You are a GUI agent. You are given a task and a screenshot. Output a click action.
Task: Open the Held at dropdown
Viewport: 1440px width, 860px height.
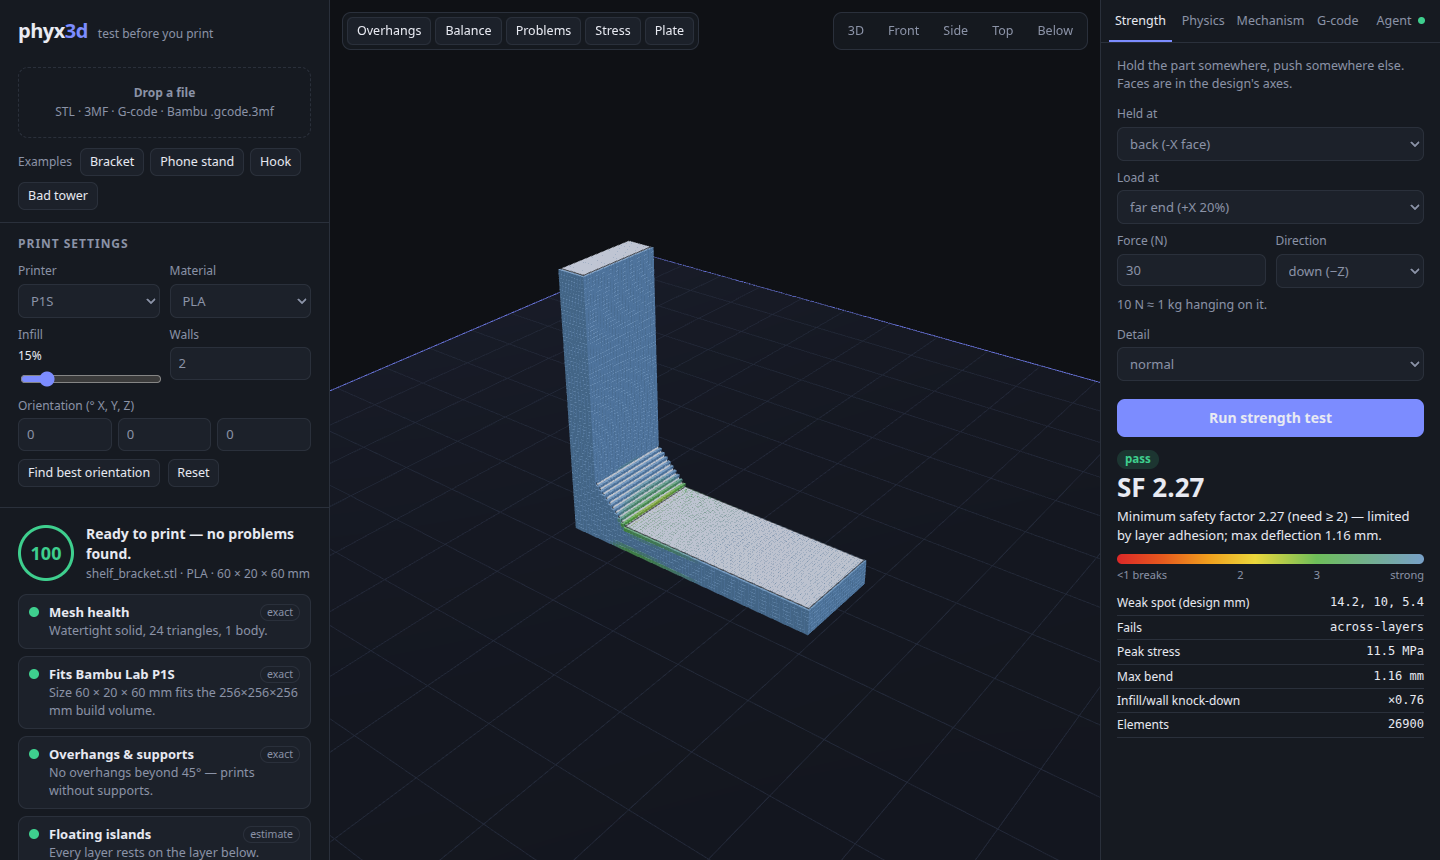coord(1270,144)
